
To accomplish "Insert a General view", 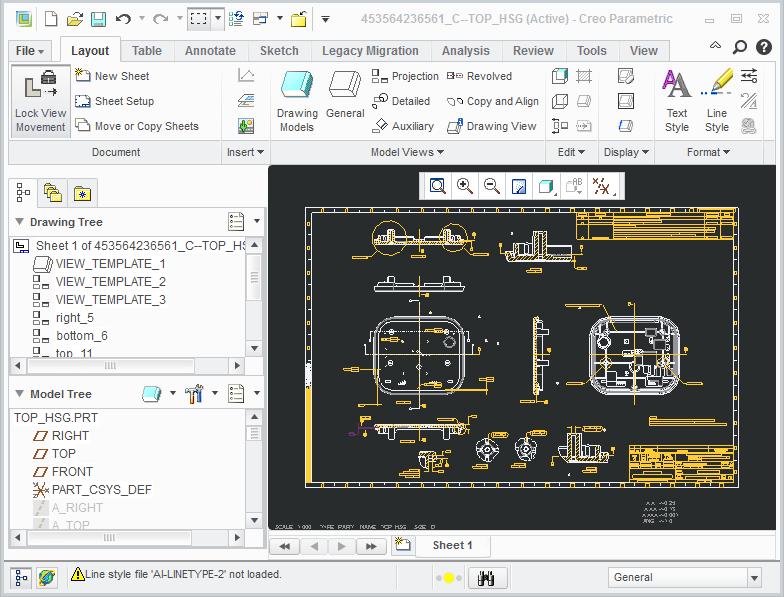I will pos(345,95).
